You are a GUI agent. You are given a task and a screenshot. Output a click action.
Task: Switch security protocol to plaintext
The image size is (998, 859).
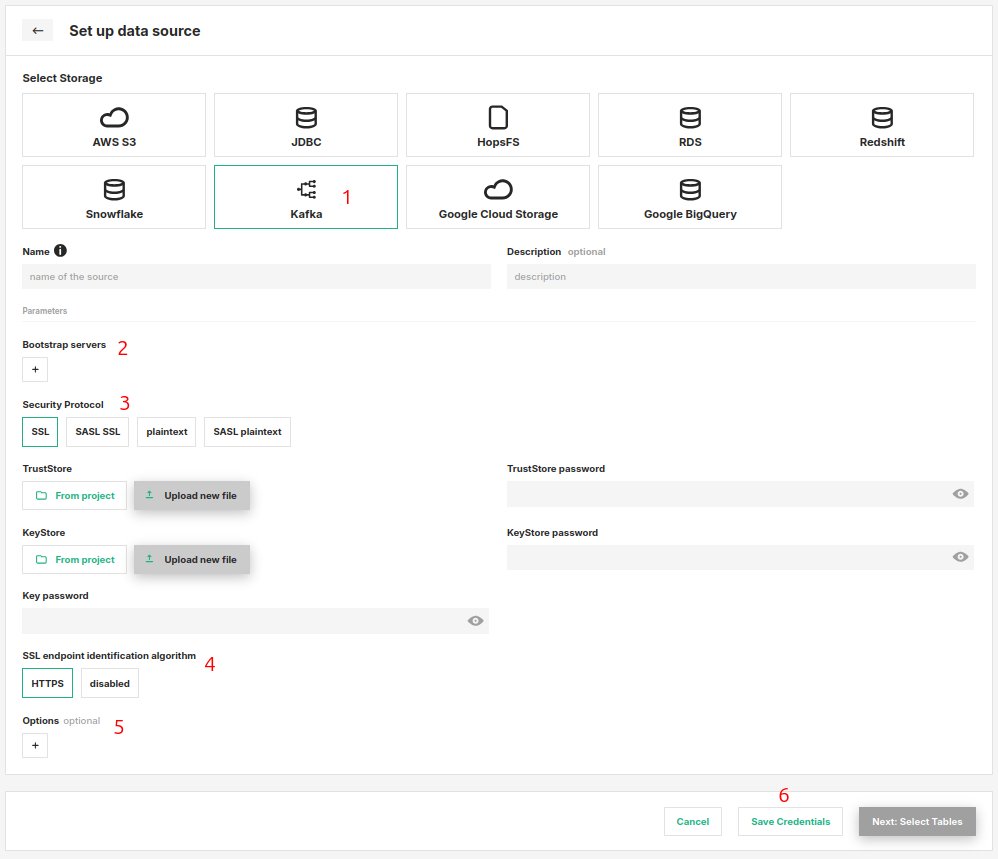tap(166, 432)
